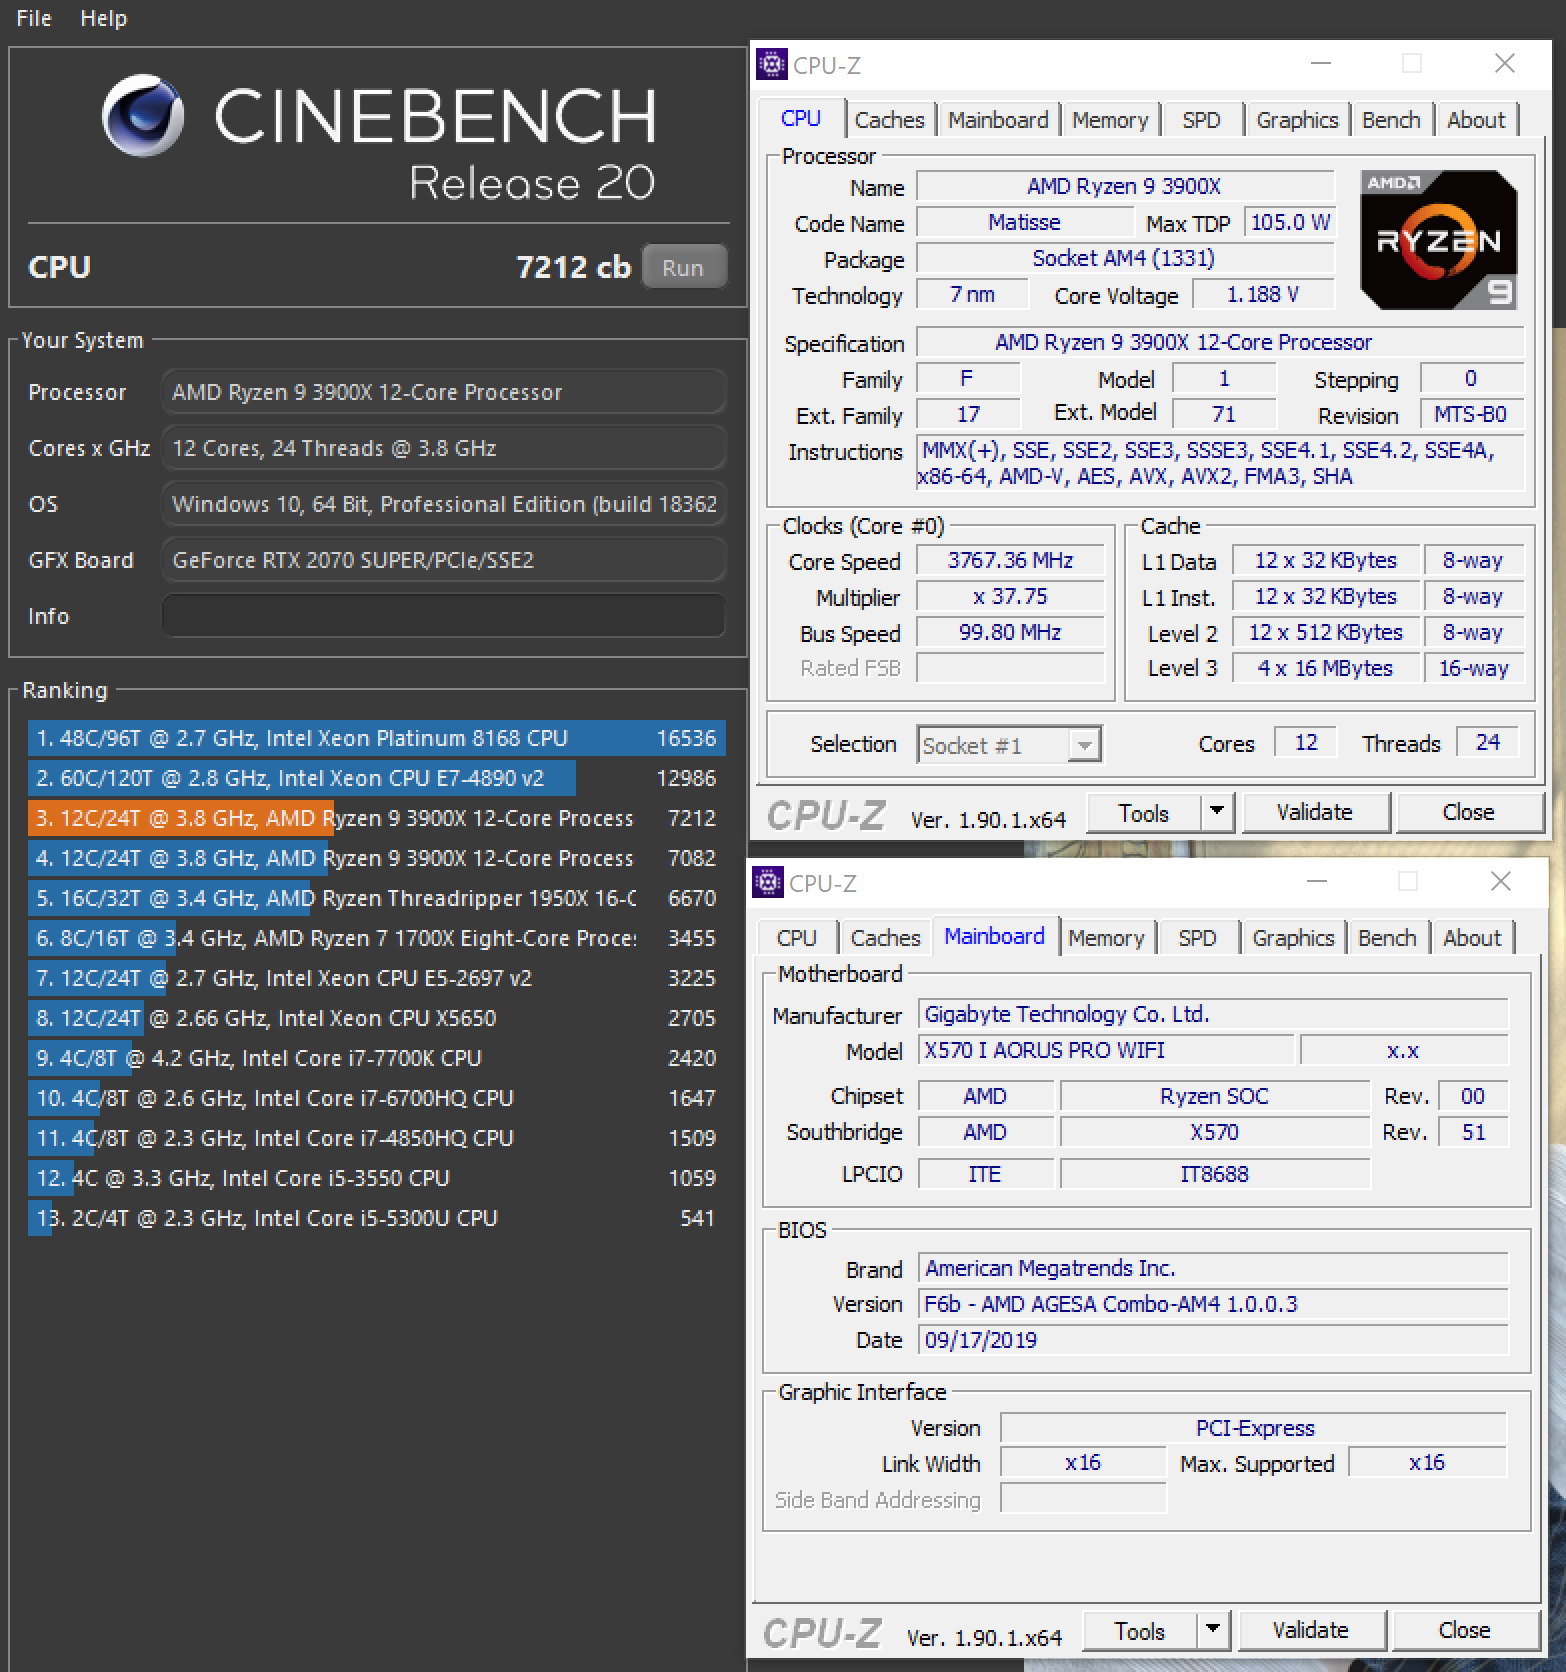Open About tab in lower CPU-Z window
The height and width of the screenshot is (1672, 1566).
tap(1472, 938)
